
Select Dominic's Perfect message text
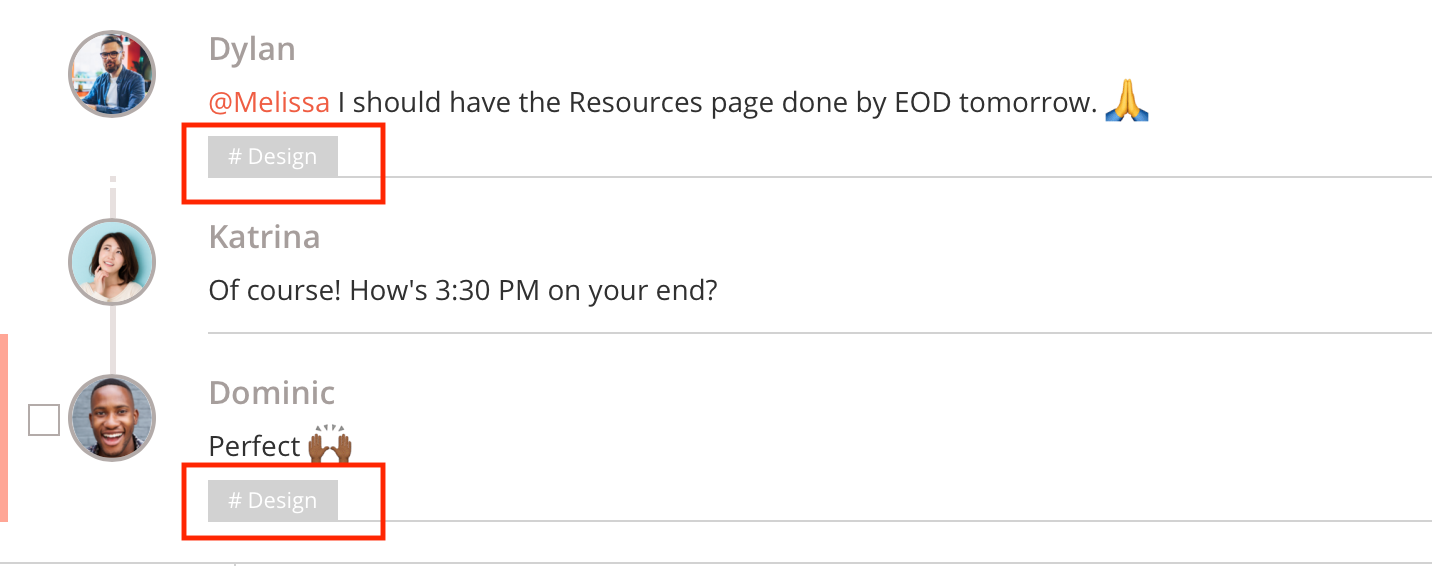(x=255, y=446)
